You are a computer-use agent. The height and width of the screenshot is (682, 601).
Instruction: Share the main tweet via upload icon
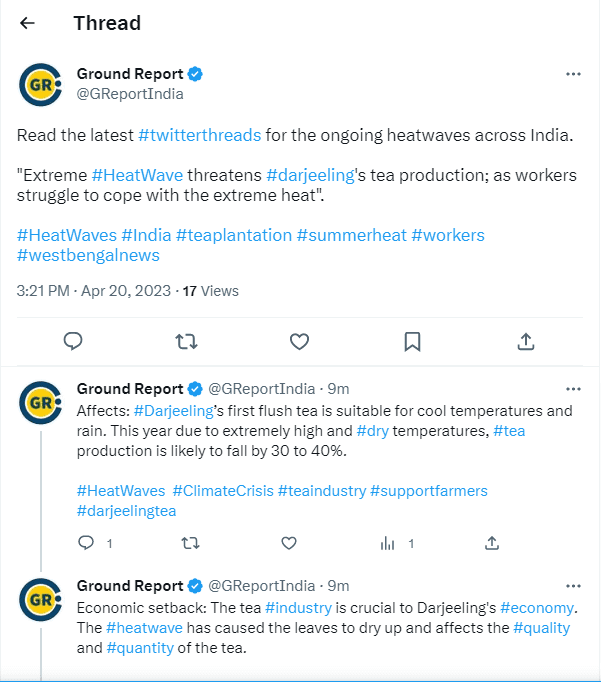coord(526,341)
